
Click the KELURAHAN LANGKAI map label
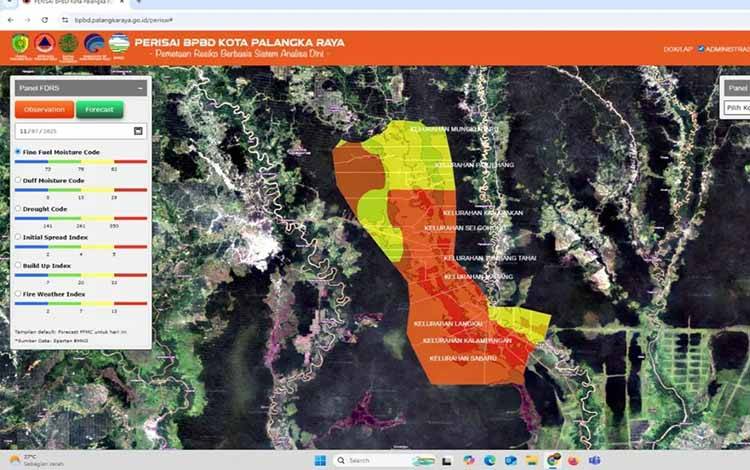click(x=448, y=324)
